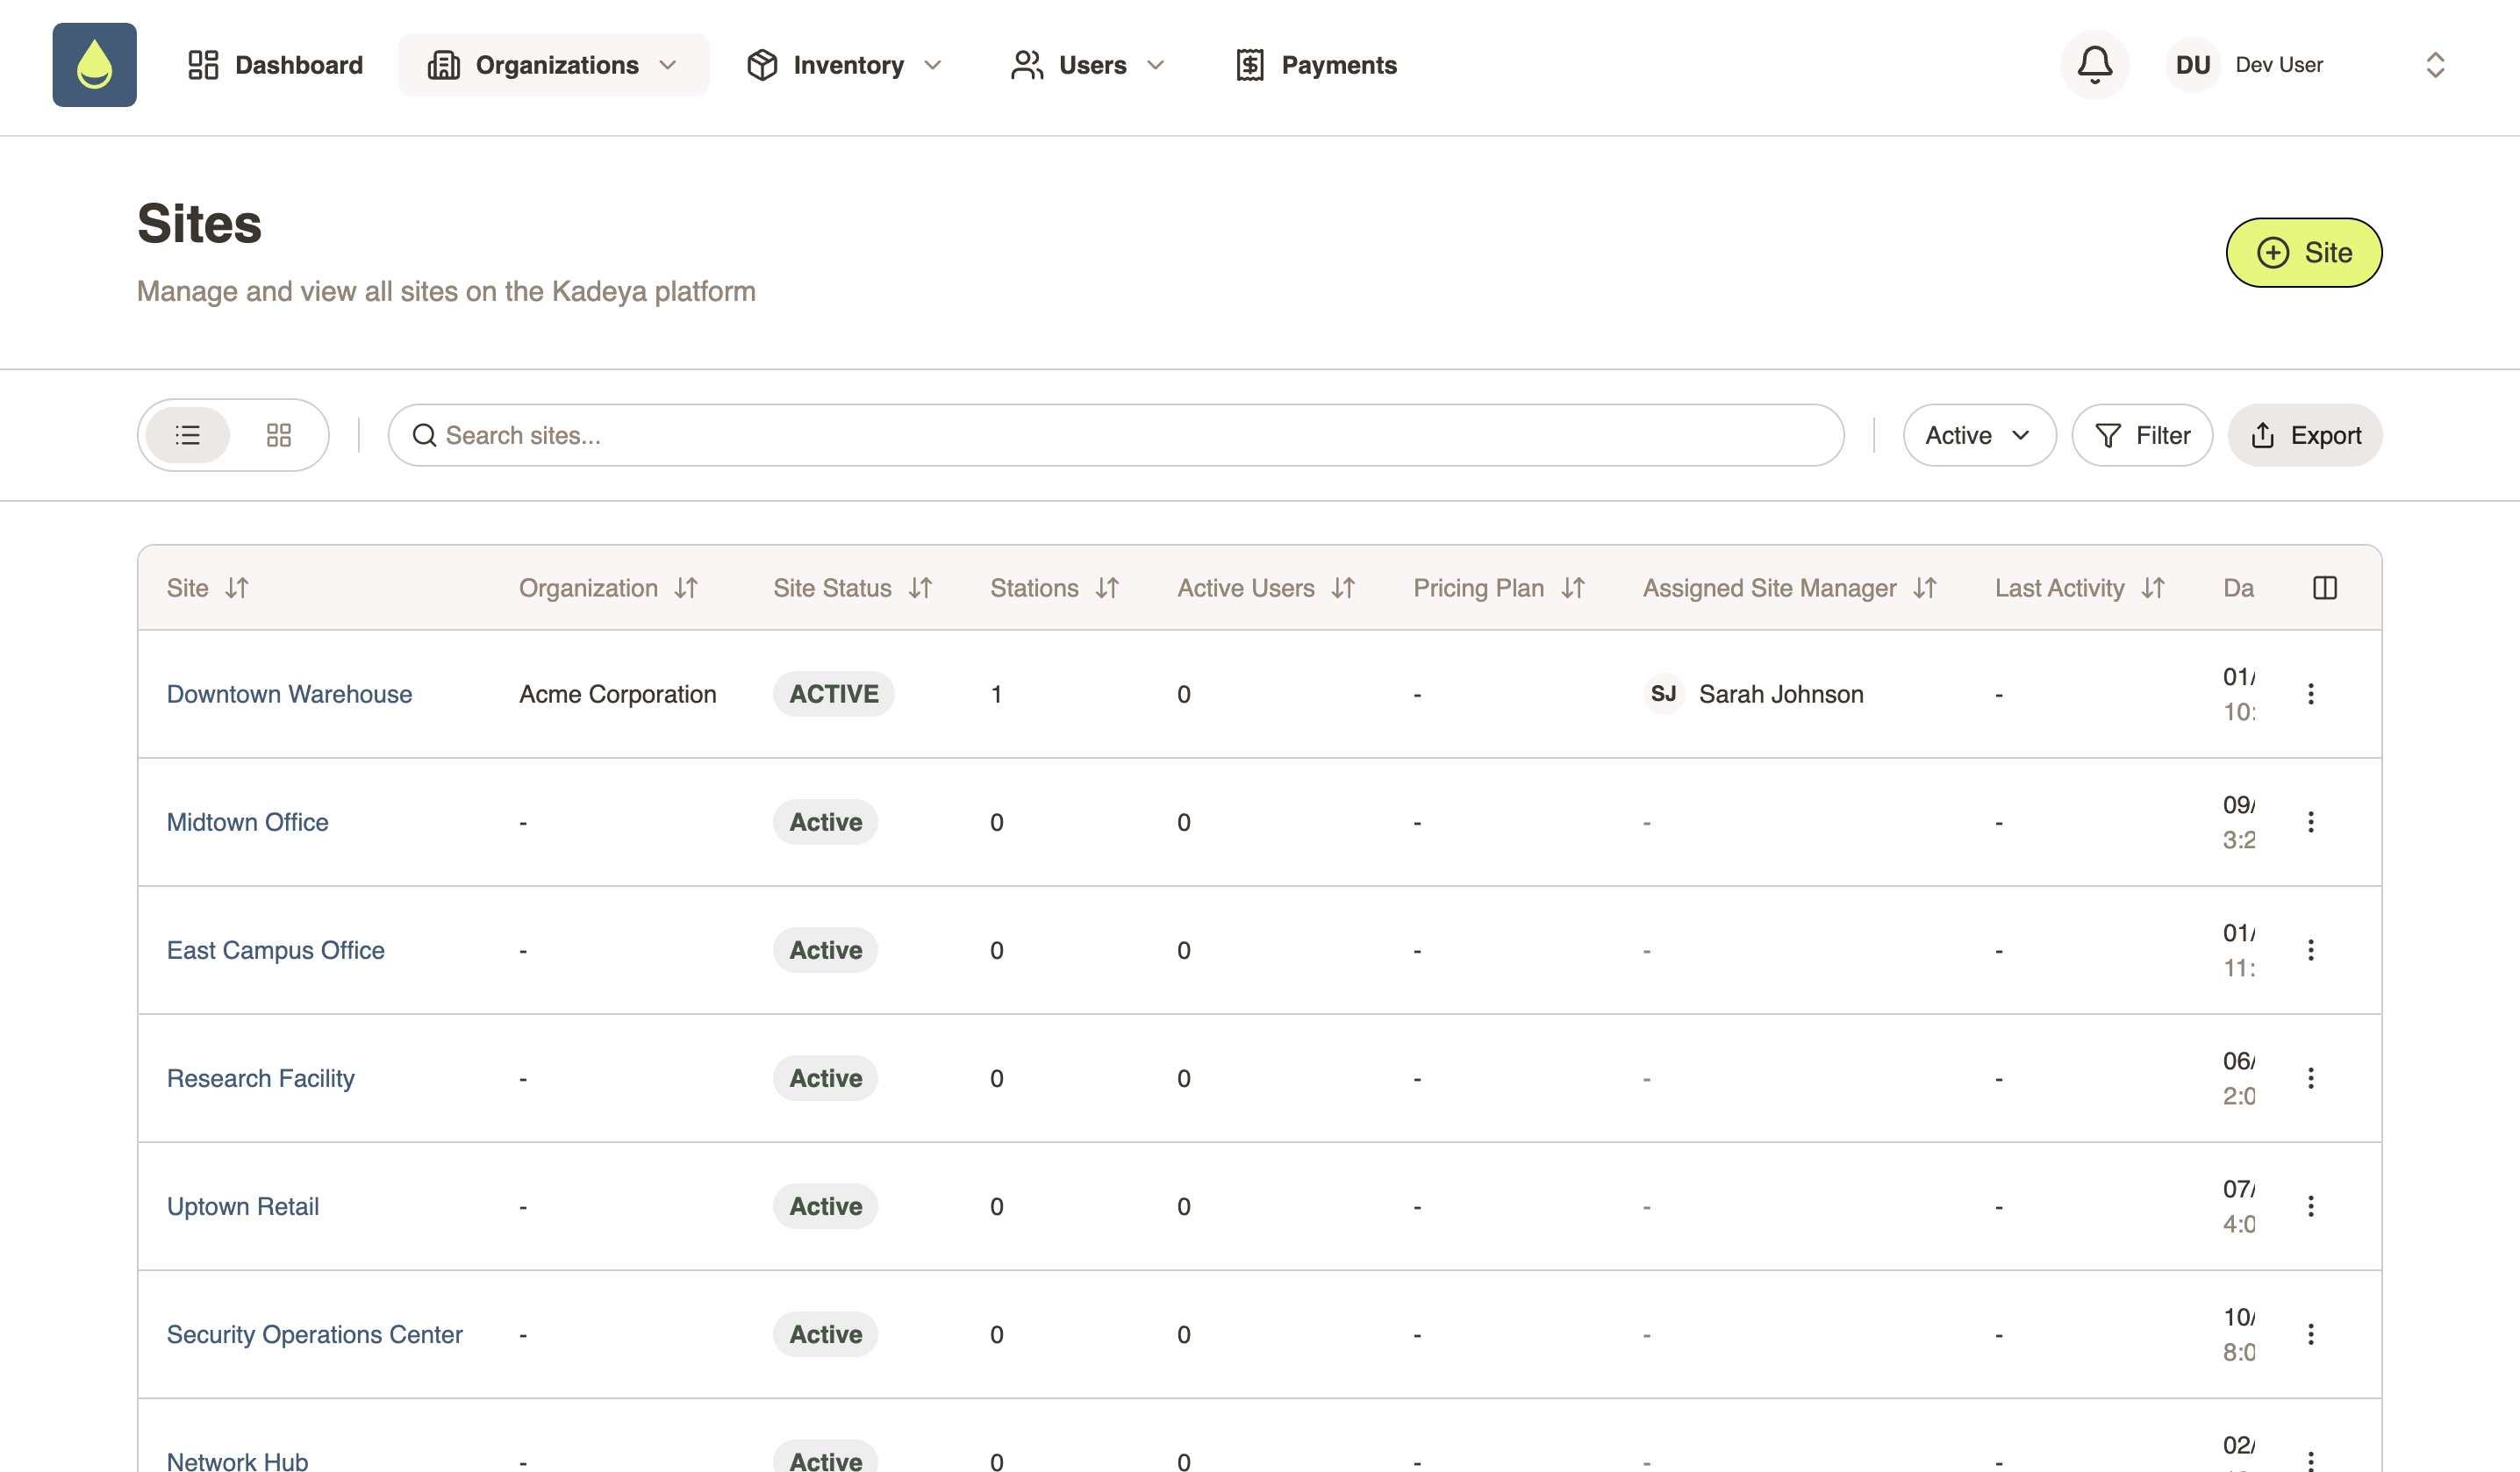Open Midtown Office site link
Screen dimensions: 2520x1472
[x=247, y=822]
